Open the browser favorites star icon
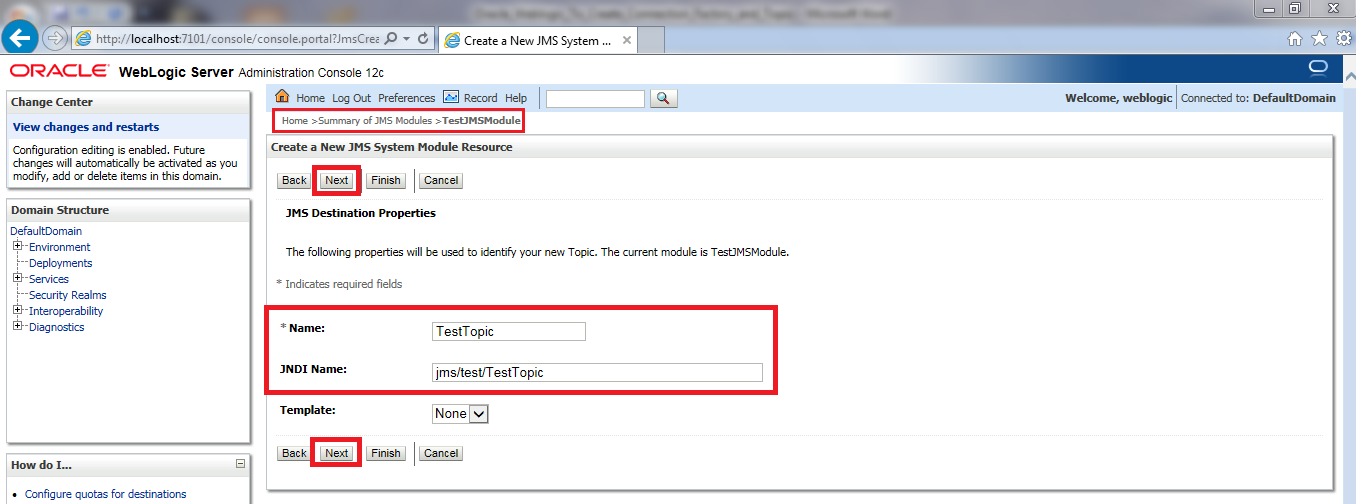1356x504 pixels. point(1319,39)
